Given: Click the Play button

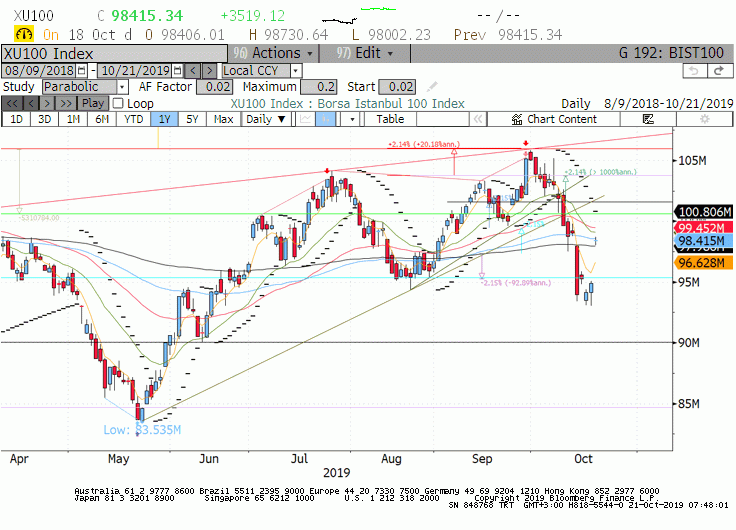Looking at the screenshot, I should 92,103.
